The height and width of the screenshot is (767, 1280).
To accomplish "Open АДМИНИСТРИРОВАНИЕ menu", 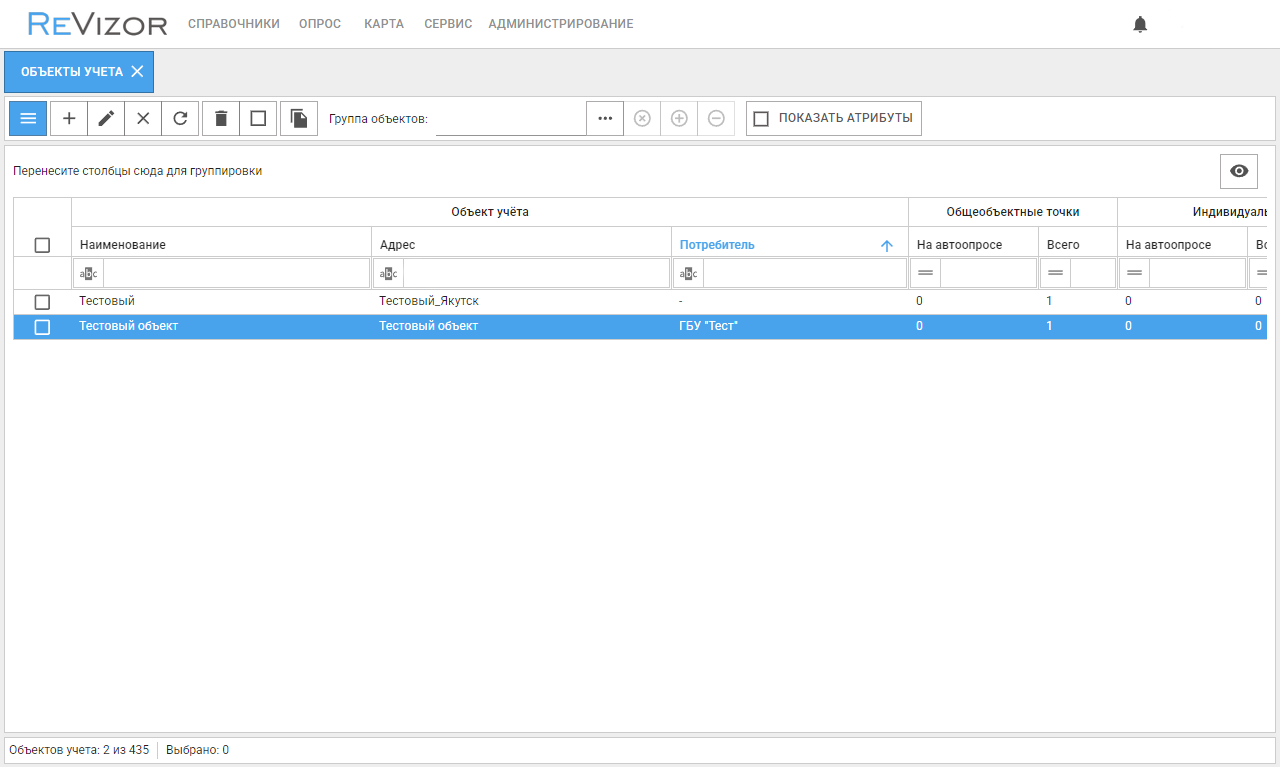I will pos(561,24).
